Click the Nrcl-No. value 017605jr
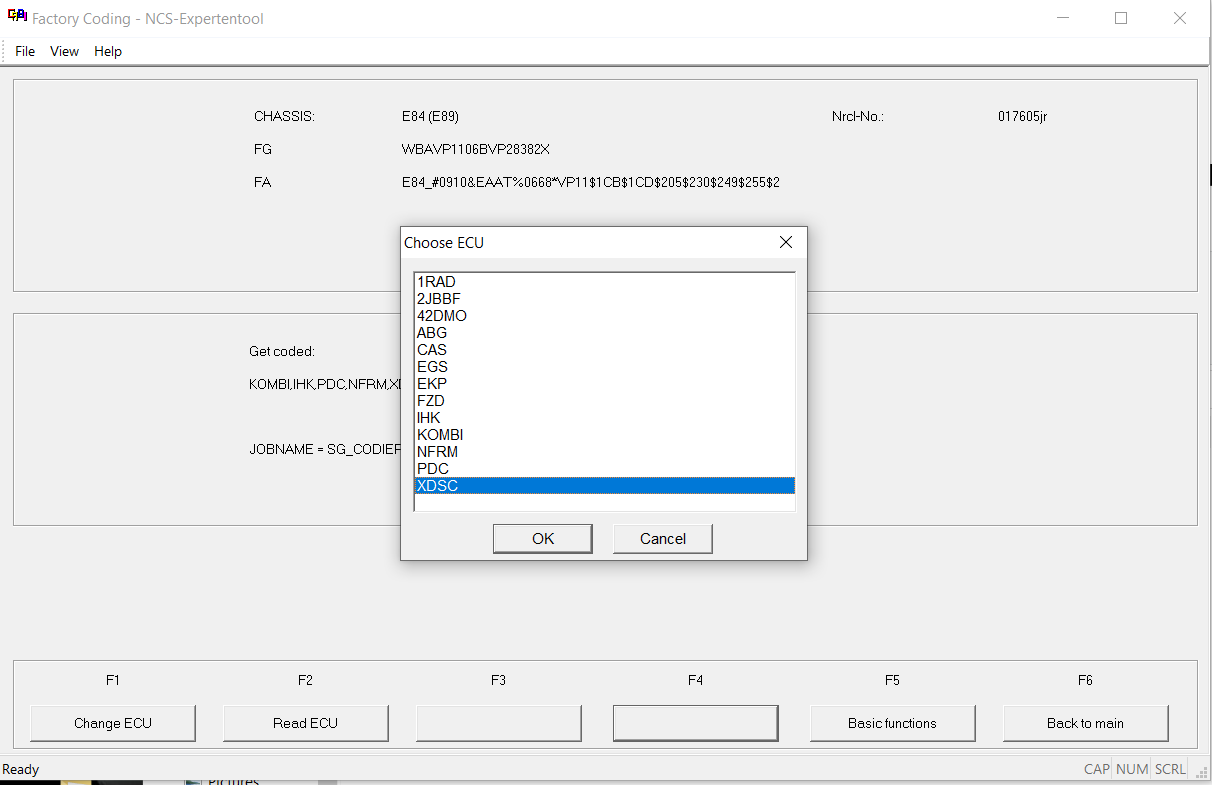This screenshot has height=785, width=1212. [x=1022, y=116]
